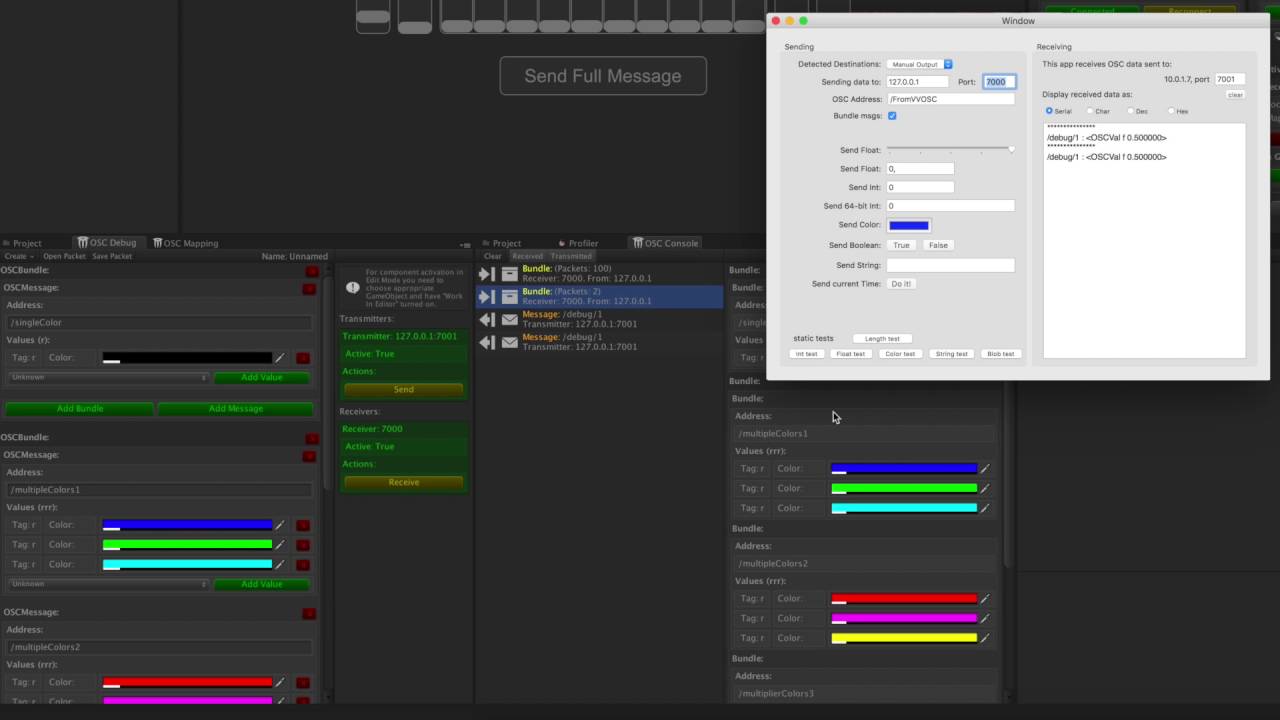Click the Send Full Message button
Screen dimensions: 1280x720
click(x=603, y=76)
